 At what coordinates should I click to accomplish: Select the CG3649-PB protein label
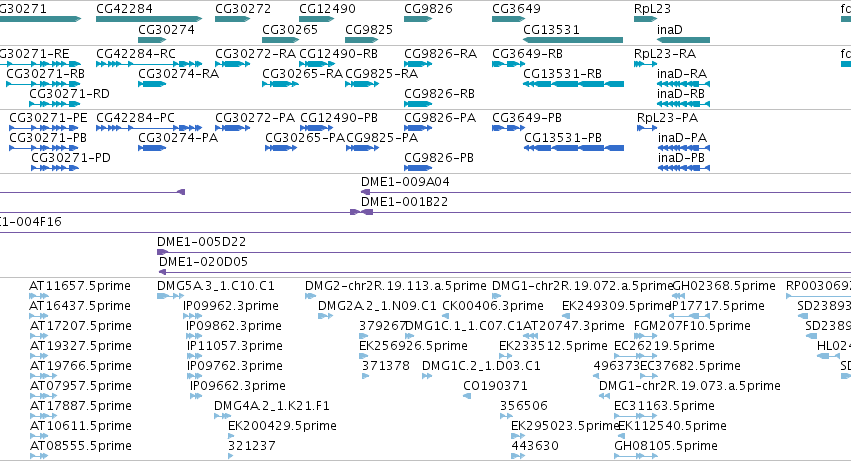[x=526, y=118]
